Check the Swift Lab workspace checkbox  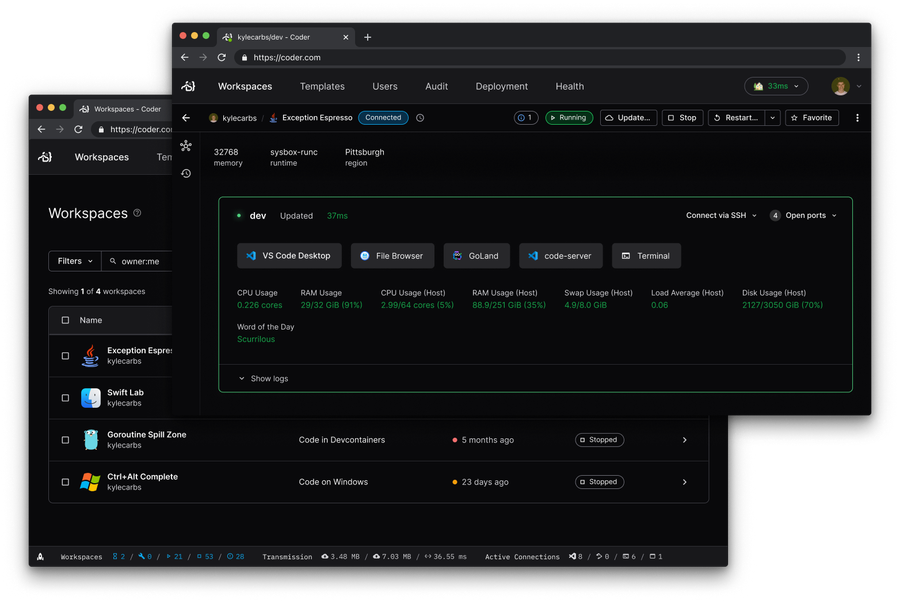(65, 398)
